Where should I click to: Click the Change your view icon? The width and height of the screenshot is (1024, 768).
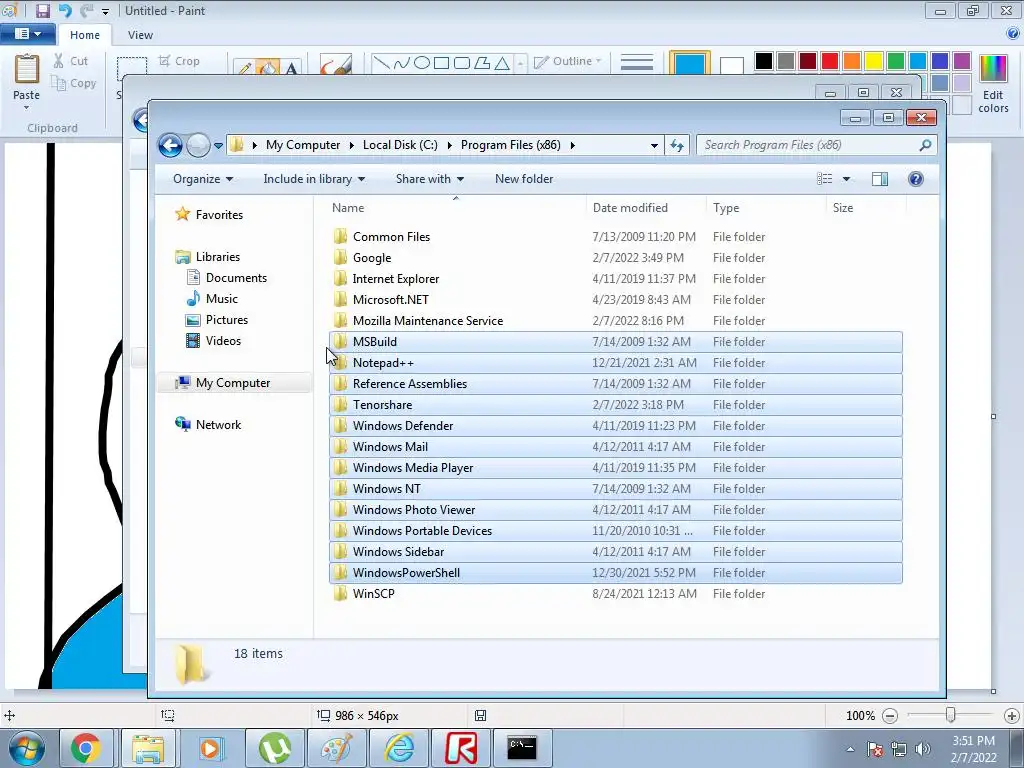[825, 179]
